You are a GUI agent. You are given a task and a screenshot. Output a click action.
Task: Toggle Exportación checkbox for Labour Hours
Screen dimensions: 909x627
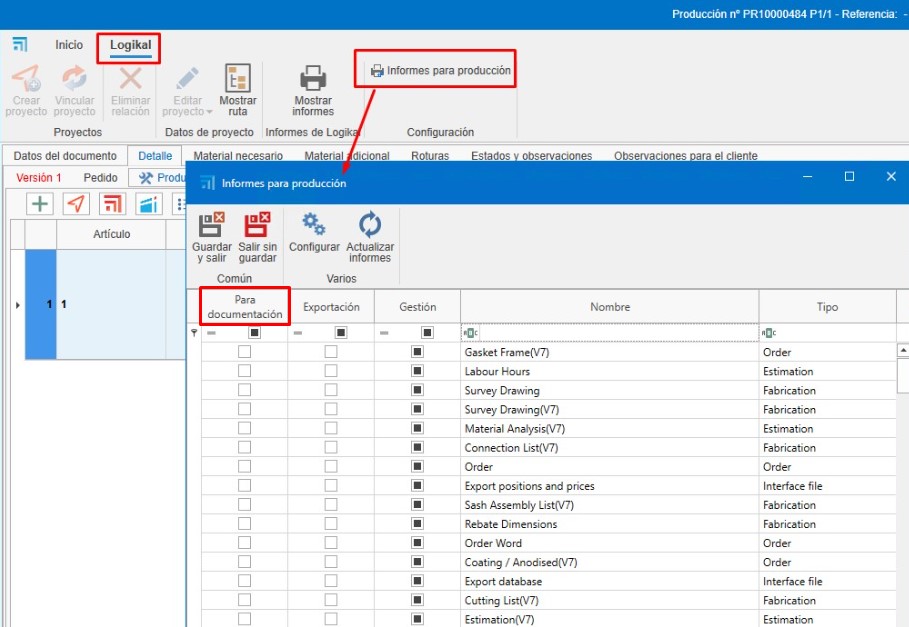coord(331,371)
